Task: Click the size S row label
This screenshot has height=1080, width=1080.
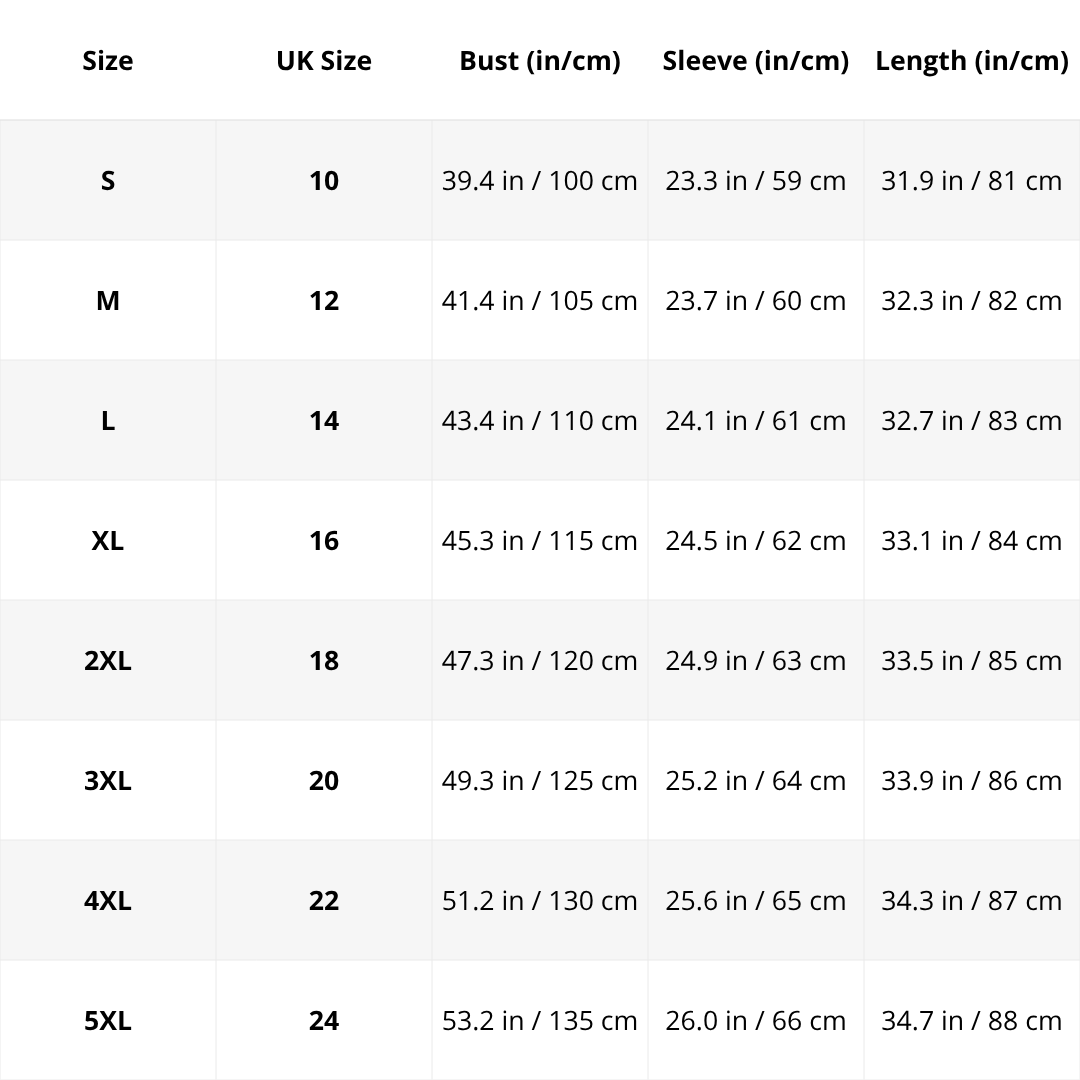Action: tap(108, 181)
